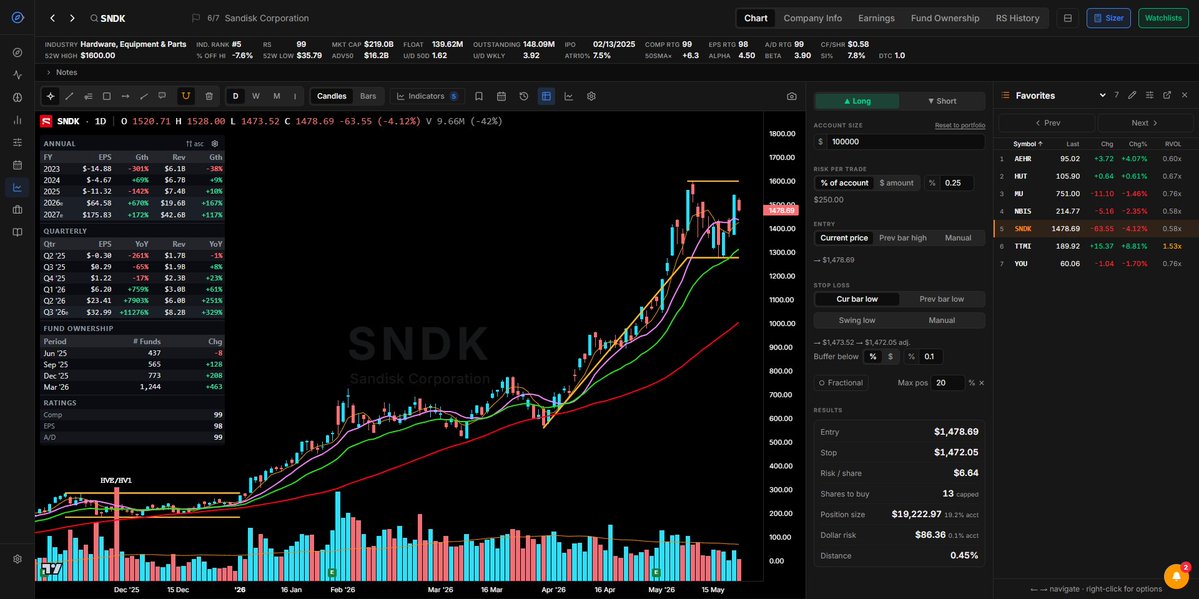Select the crosshair cursor tool
The width and height of the screenshot is (1199, 599).
click(x=50, y=96)
